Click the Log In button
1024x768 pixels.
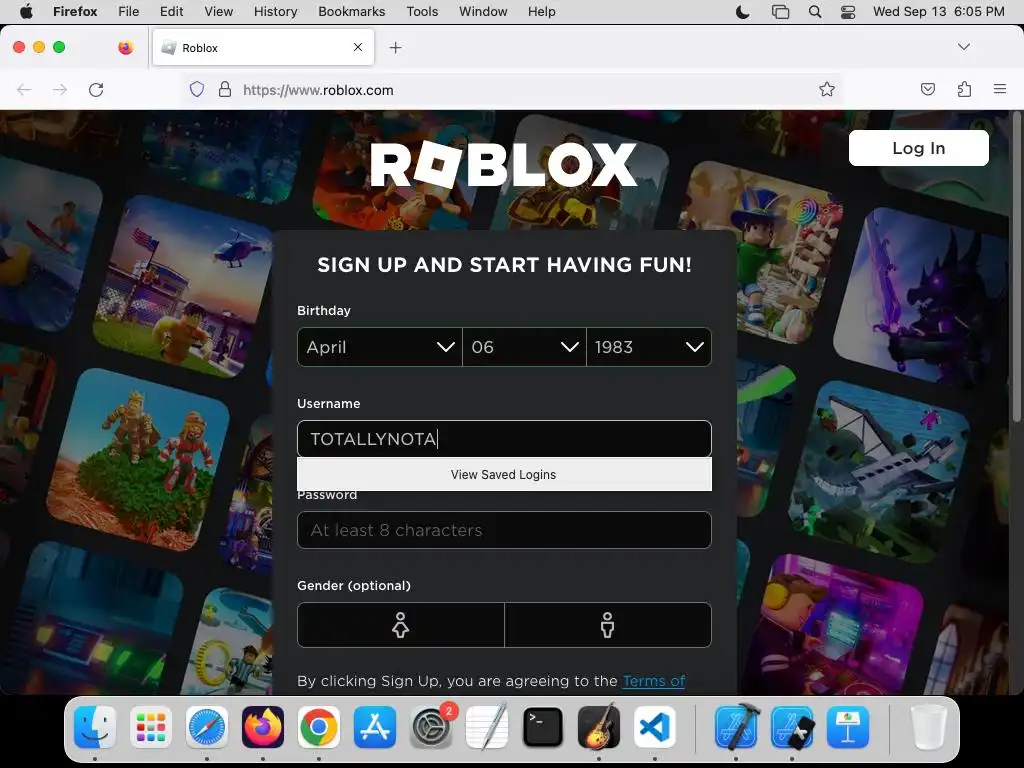tap(918, 148)
